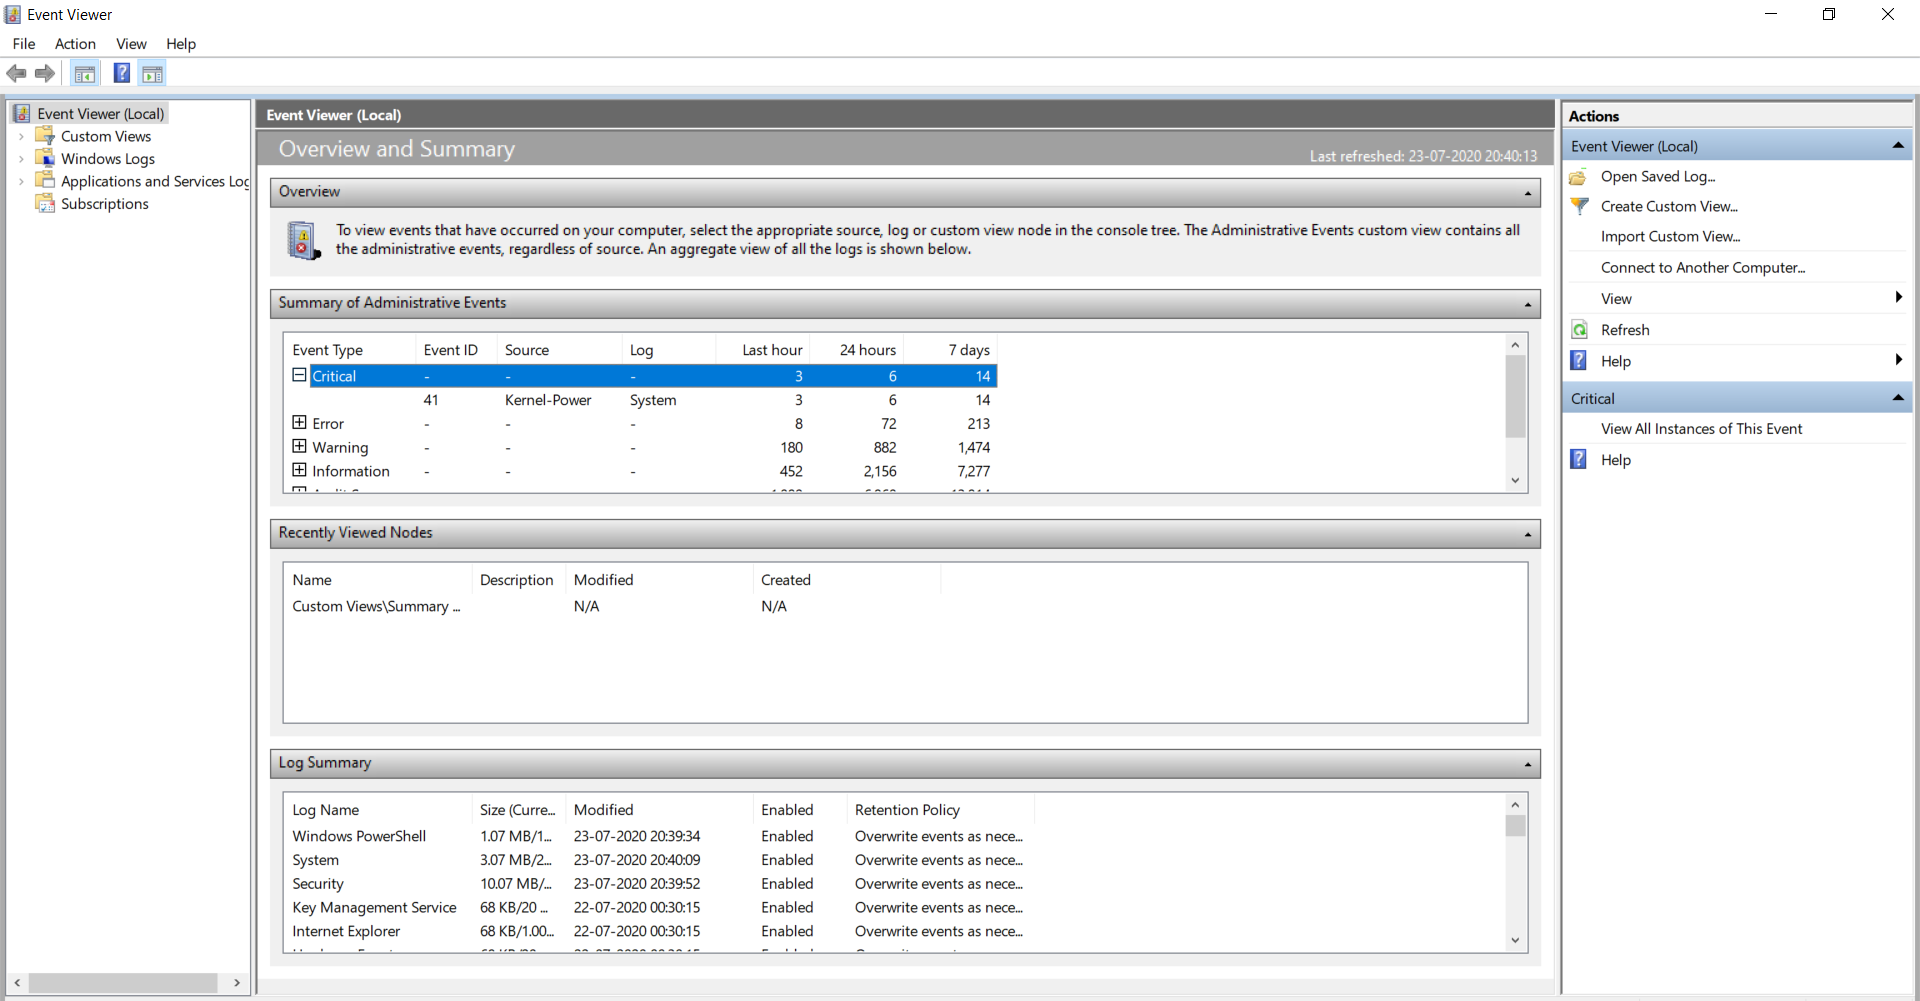Click the console tree horizontal scrollbar
The image size is (1920, 1001).
(x=127, y=983)
